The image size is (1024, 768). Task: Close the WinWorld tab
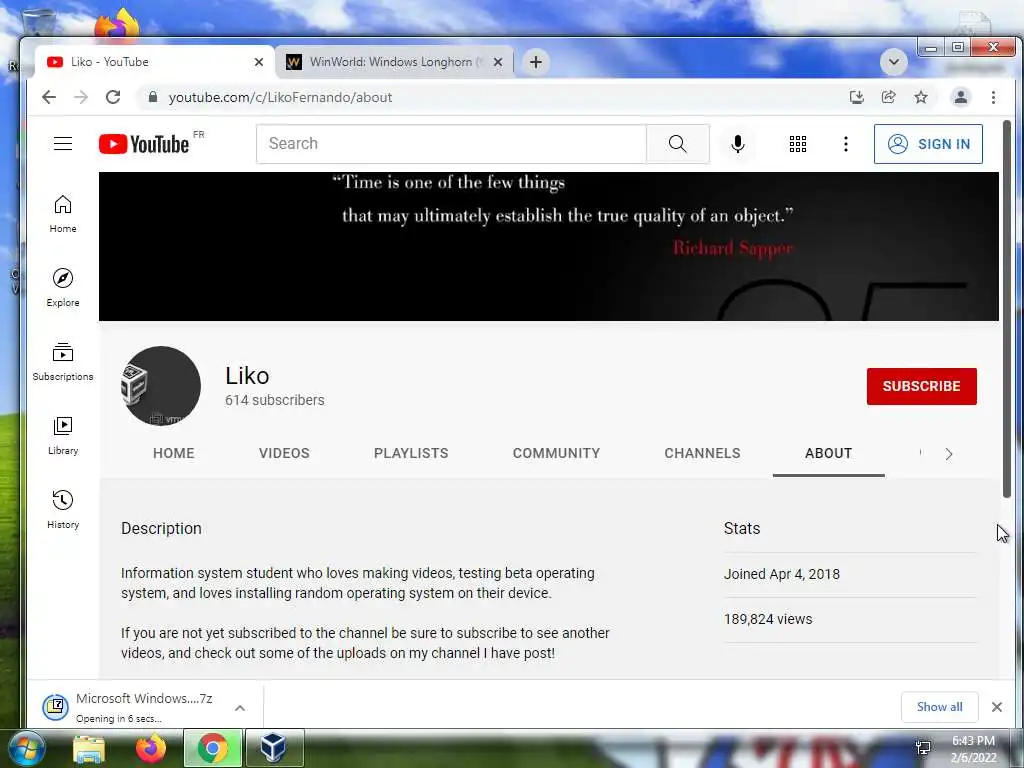tap(498, 62)
